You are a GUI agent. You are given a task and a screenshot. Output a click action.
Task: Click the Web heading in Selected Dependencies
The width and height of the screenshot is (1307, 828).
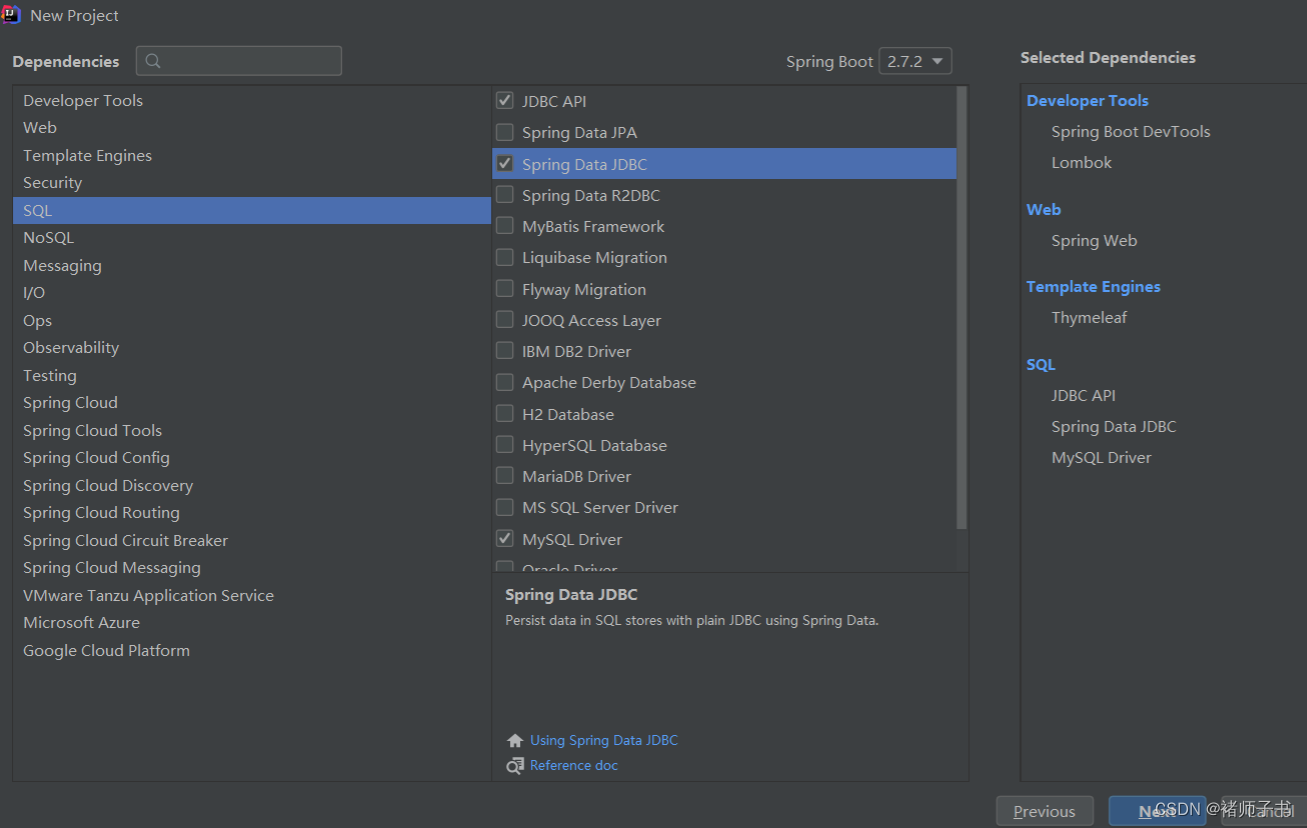click(1043, 209)
